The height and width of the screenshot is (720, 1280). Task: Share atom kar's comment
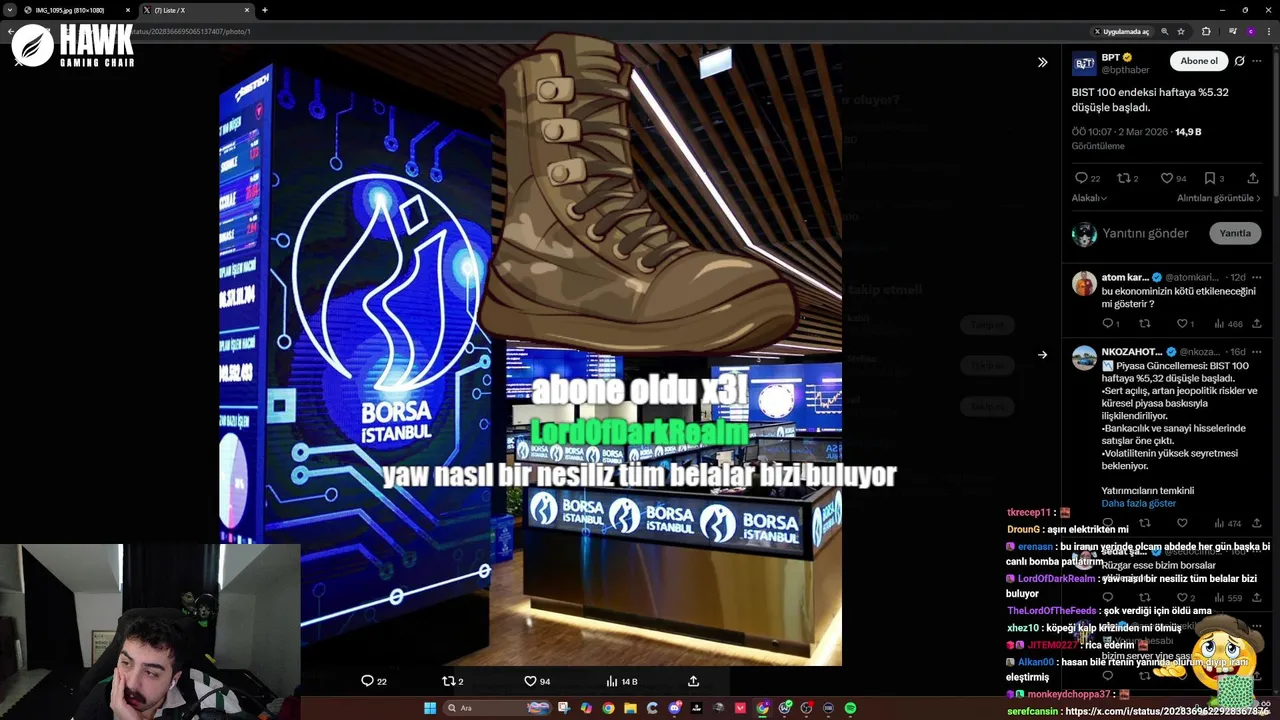click(1257, 323)
